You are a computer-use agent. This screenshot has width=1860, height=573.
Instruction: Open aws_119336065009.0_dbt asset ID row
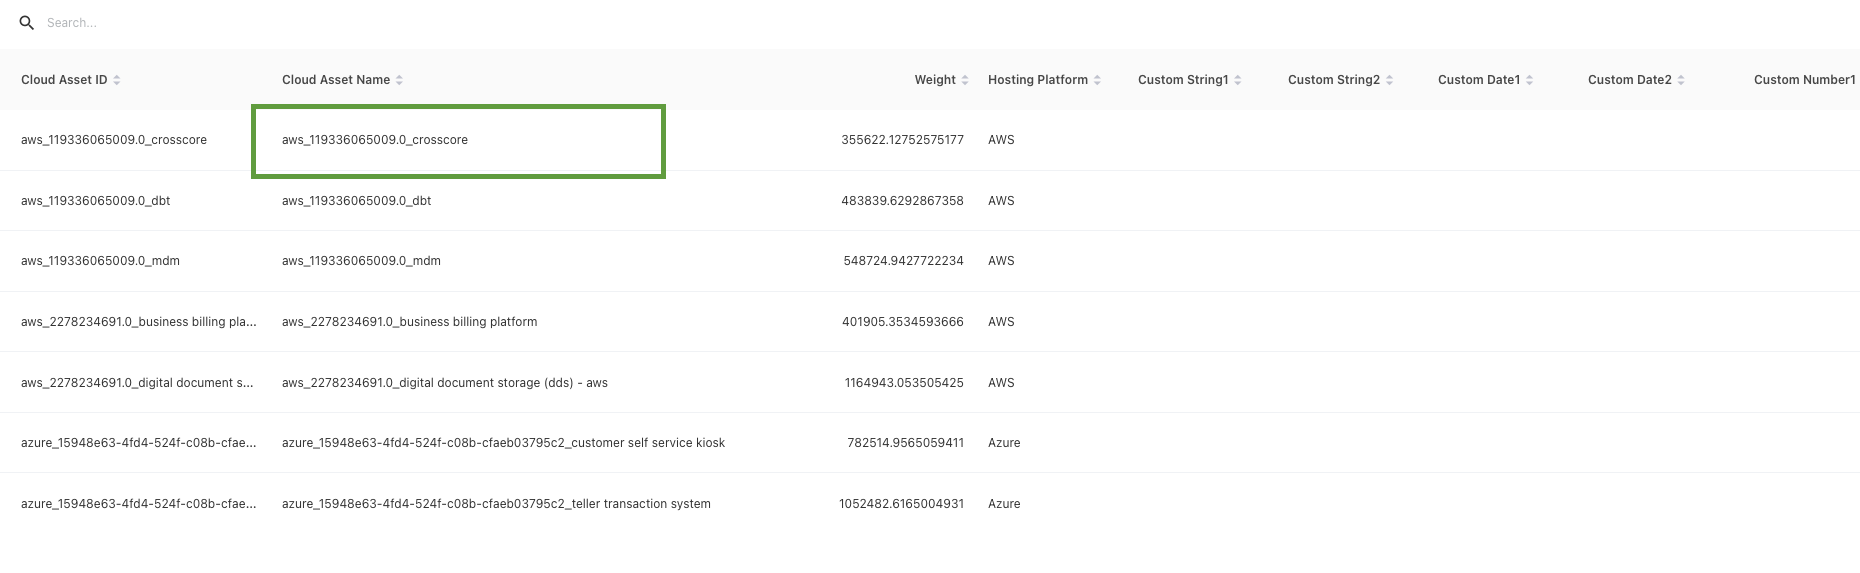pyautogui.click(x=96, y=201)
